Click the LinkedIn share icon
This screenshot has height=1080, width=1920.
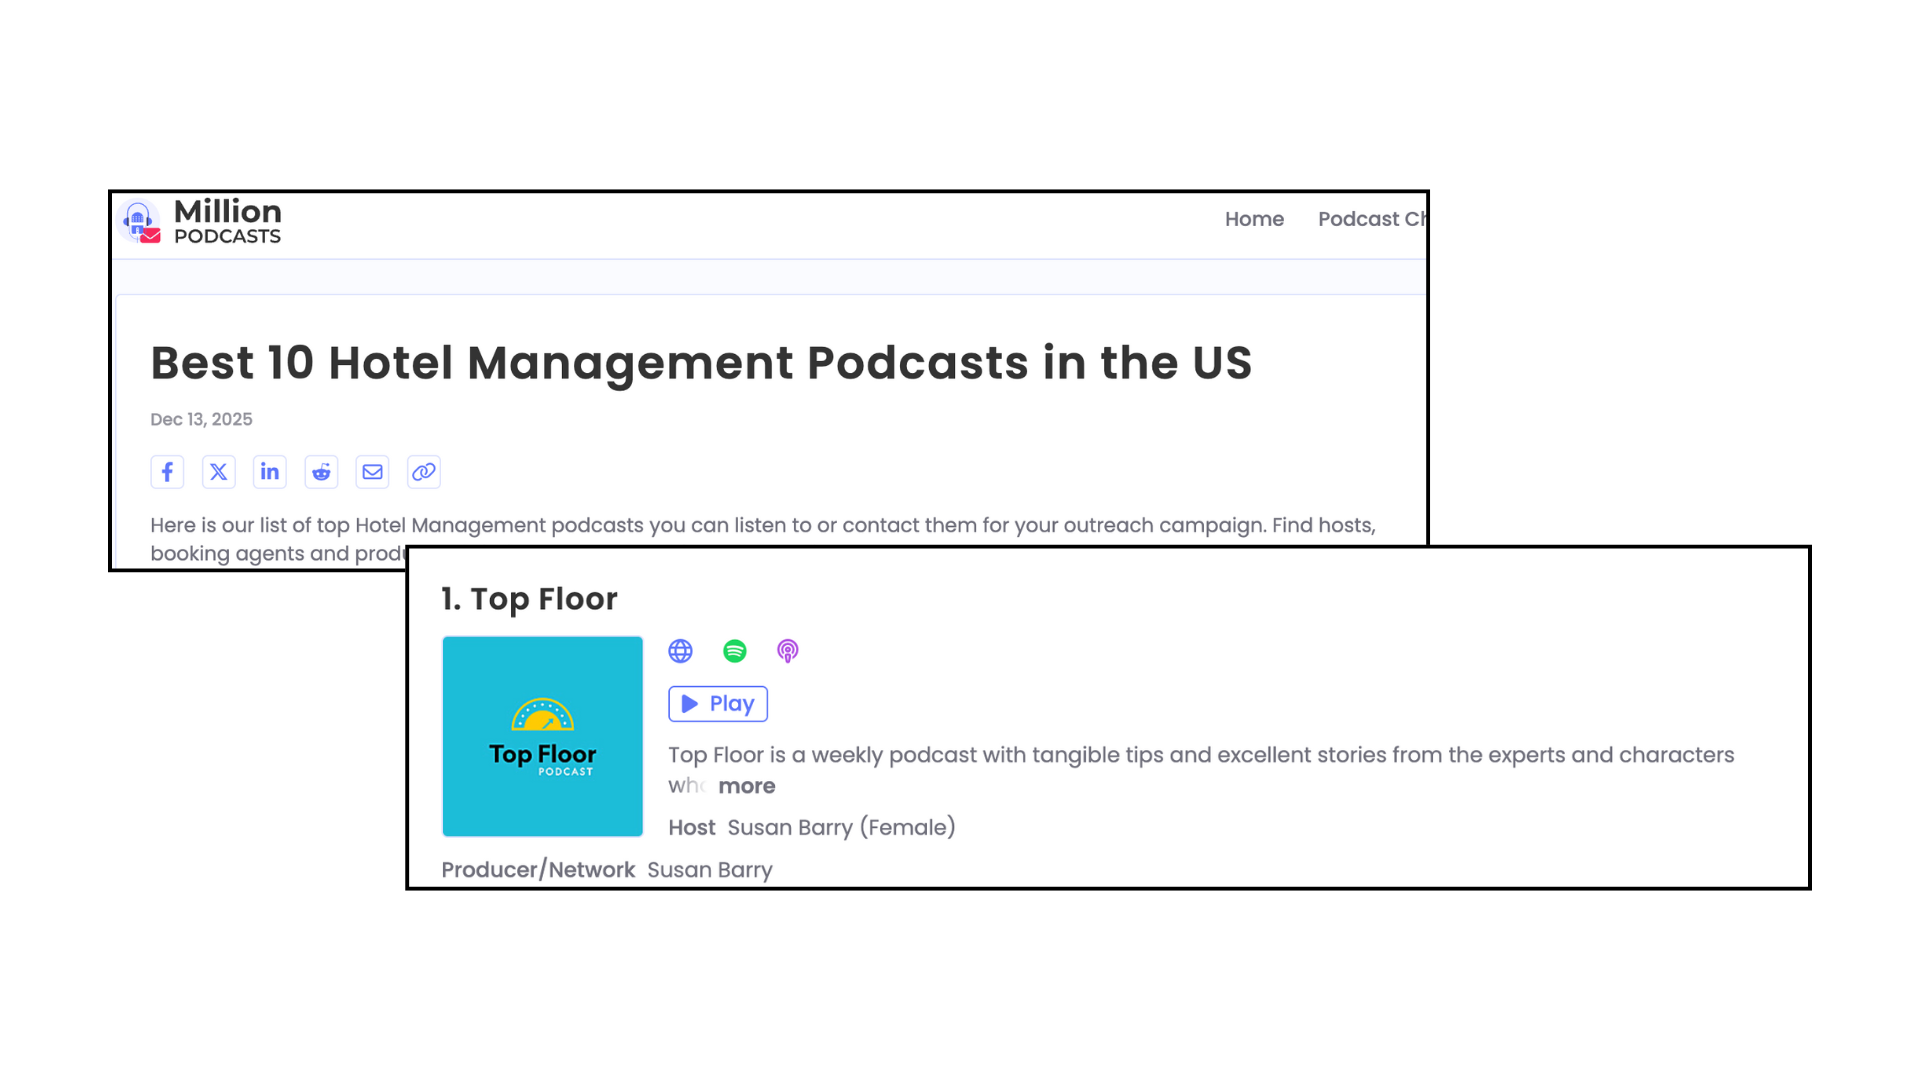(270, 472)
